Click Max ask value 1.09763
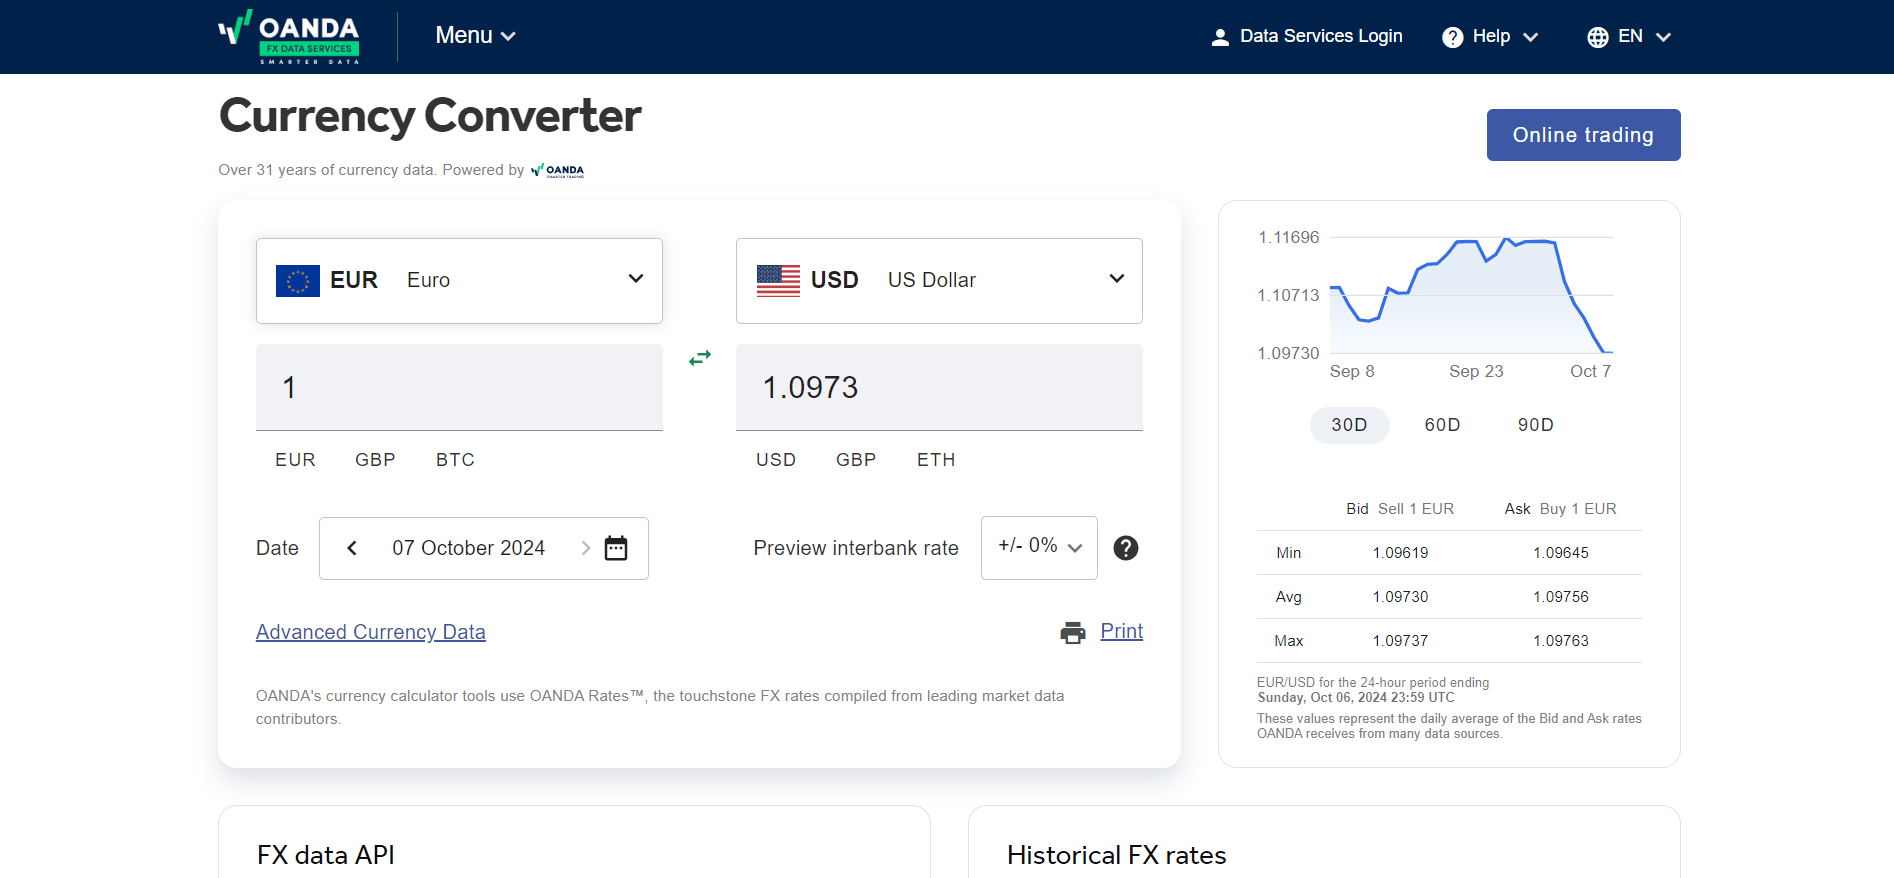 [1560, 641]
